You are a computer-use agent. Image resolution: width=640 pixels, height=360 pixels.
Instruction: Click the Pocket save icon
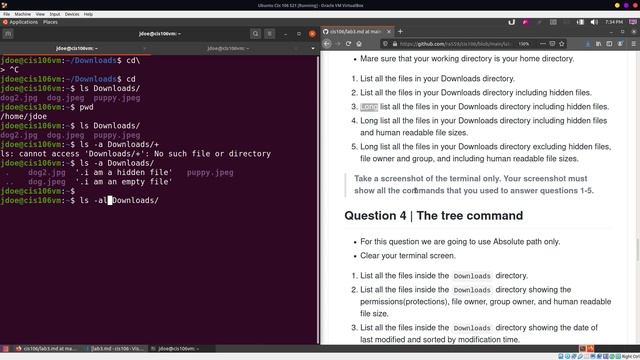click(552, 44)
